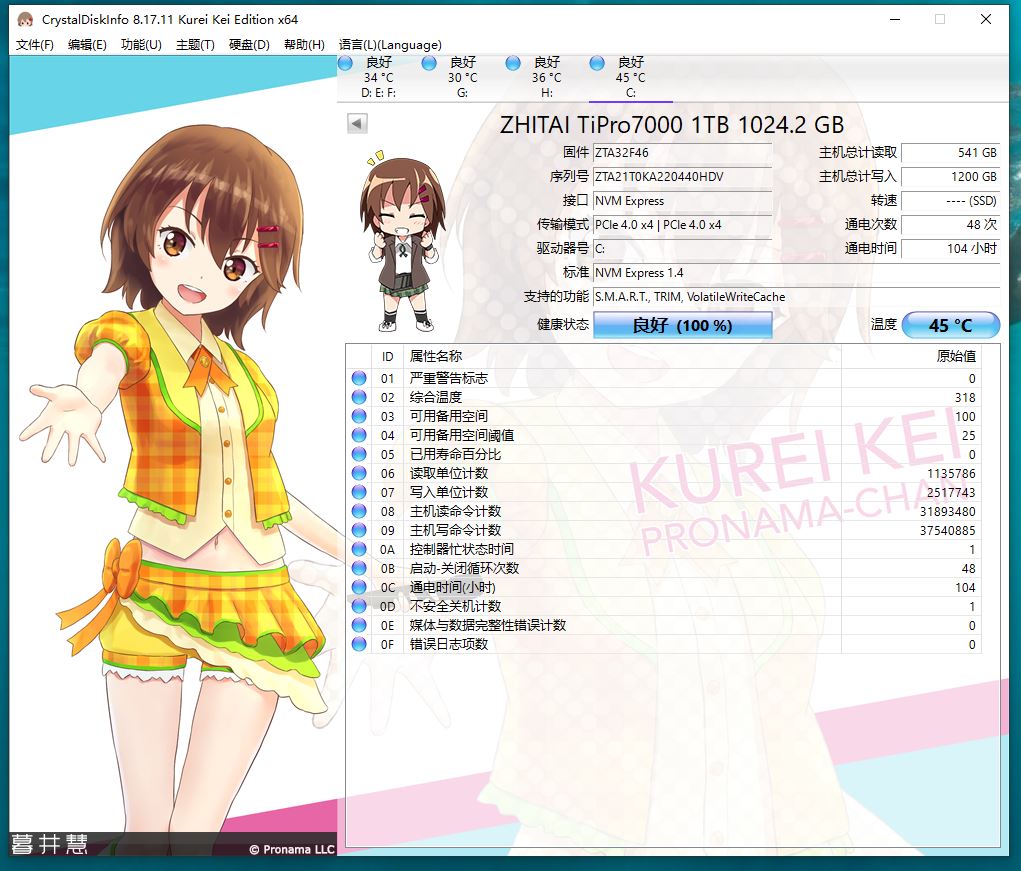Click the 序列号 serial number field
Image resolution: width=1021 pixels, height=871 pixels.
coord(682,177)
